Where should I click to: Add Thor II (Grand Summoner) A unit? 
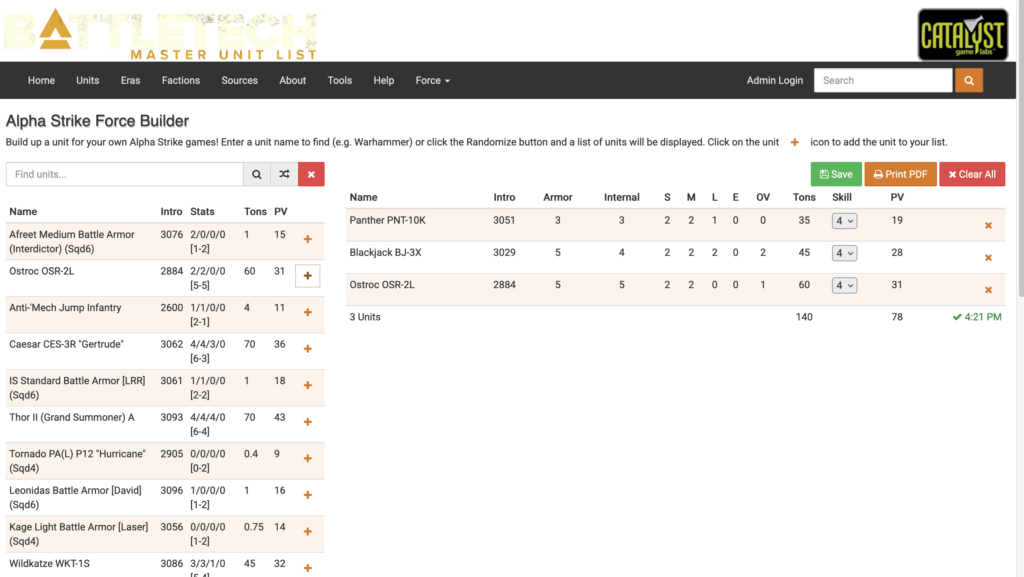[x=307, y=422]
